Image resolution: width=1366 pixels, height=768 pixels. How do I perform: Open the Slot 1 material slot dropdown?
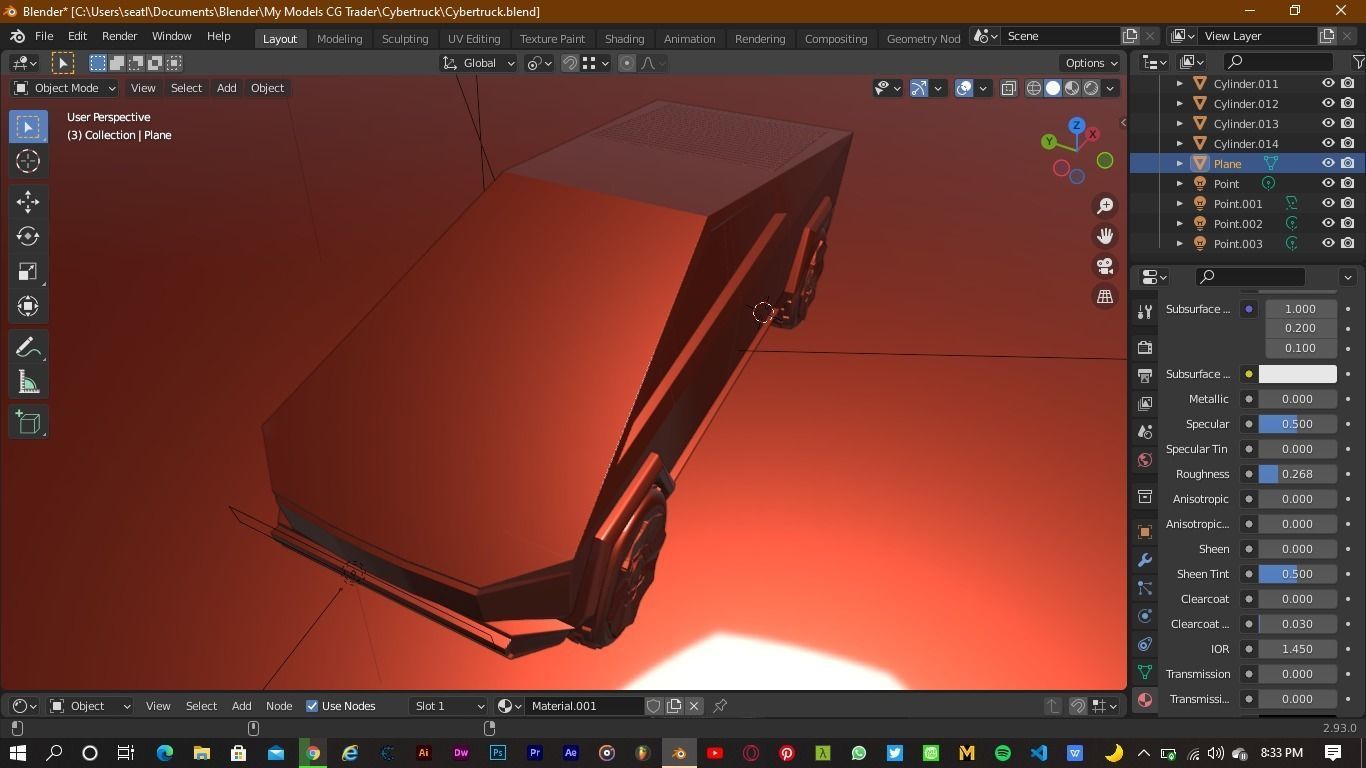448,706
